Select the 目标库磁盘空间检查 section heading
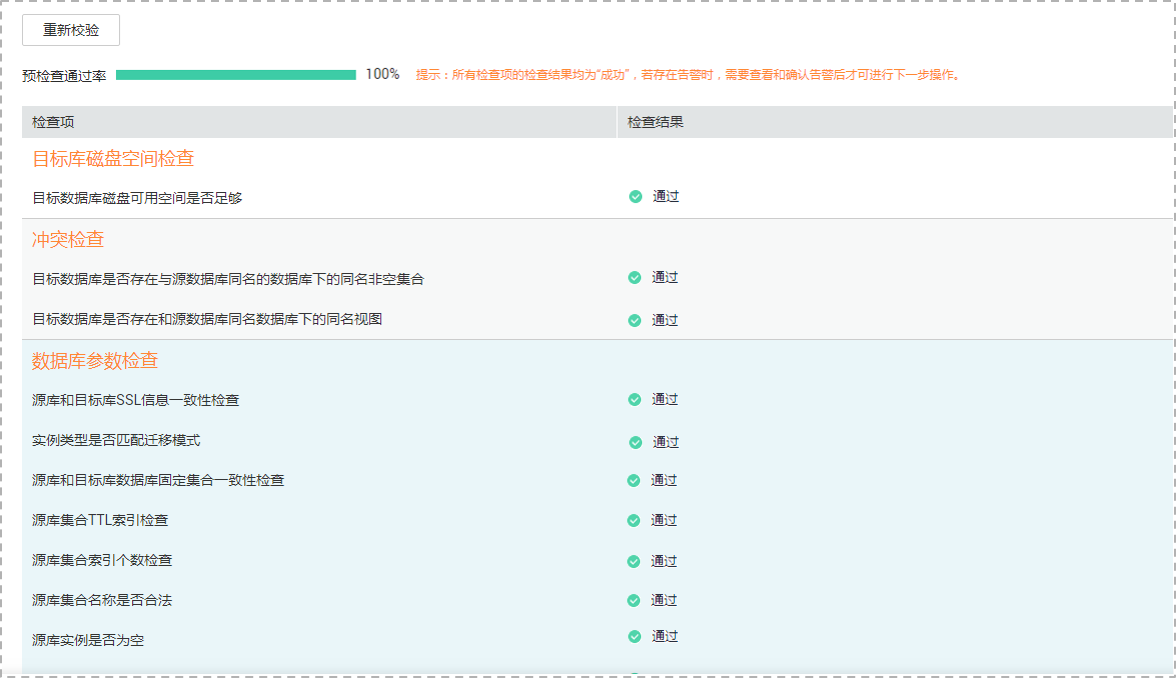The image size is (1176, 678). point(113,158)
